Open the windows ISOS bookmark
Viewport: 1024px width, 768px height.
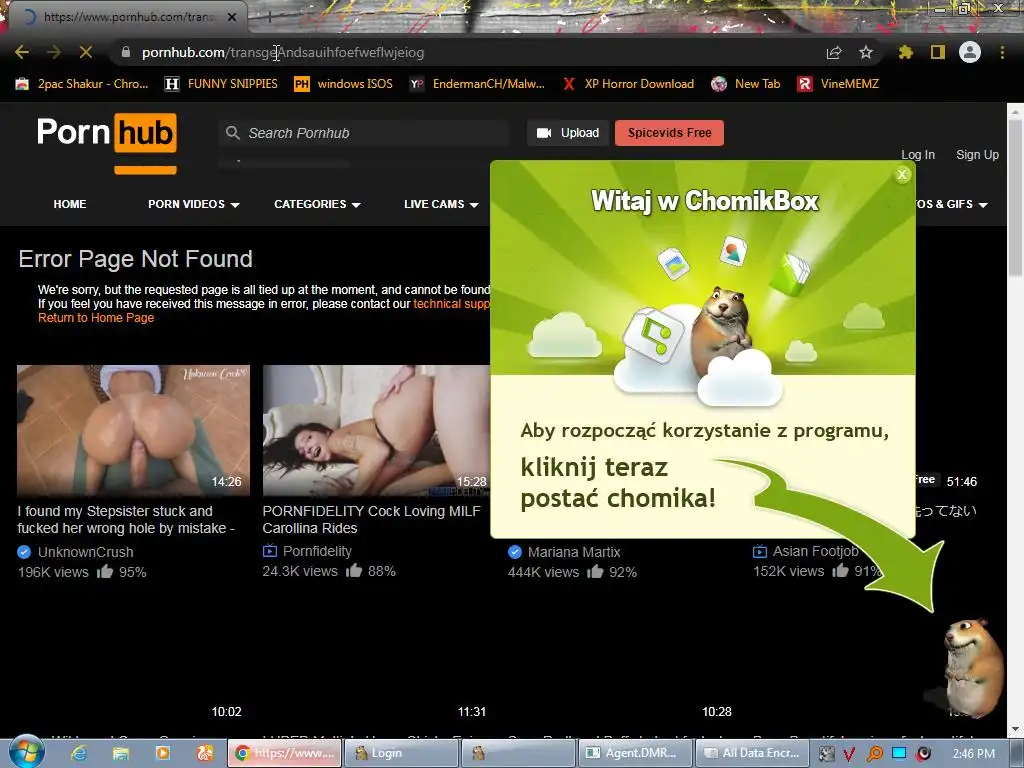coord(344,84)
